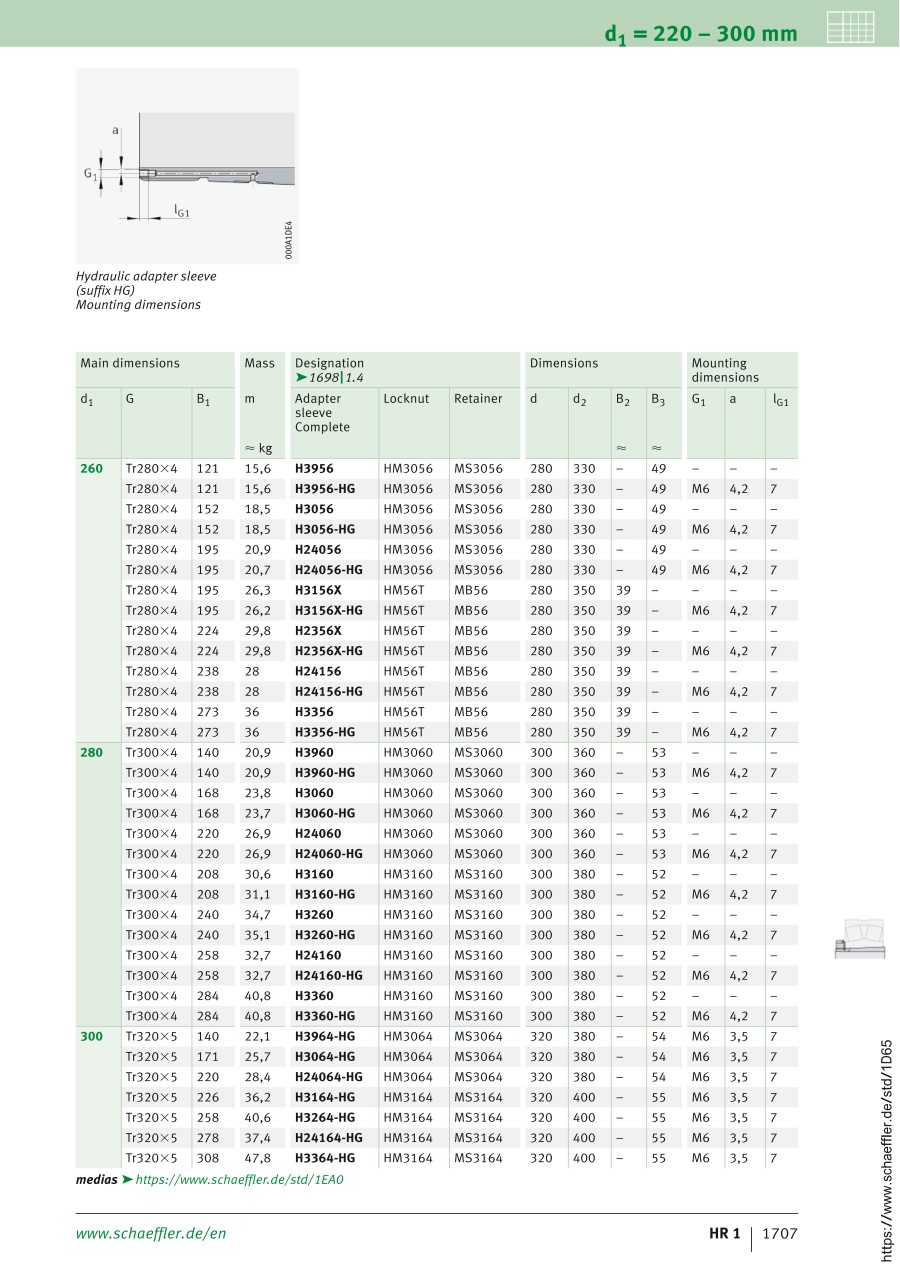The height and width of the screenshot is (1272, 900).
Task: Select designation H3164-HG
Action: (x=325, y=1098)
